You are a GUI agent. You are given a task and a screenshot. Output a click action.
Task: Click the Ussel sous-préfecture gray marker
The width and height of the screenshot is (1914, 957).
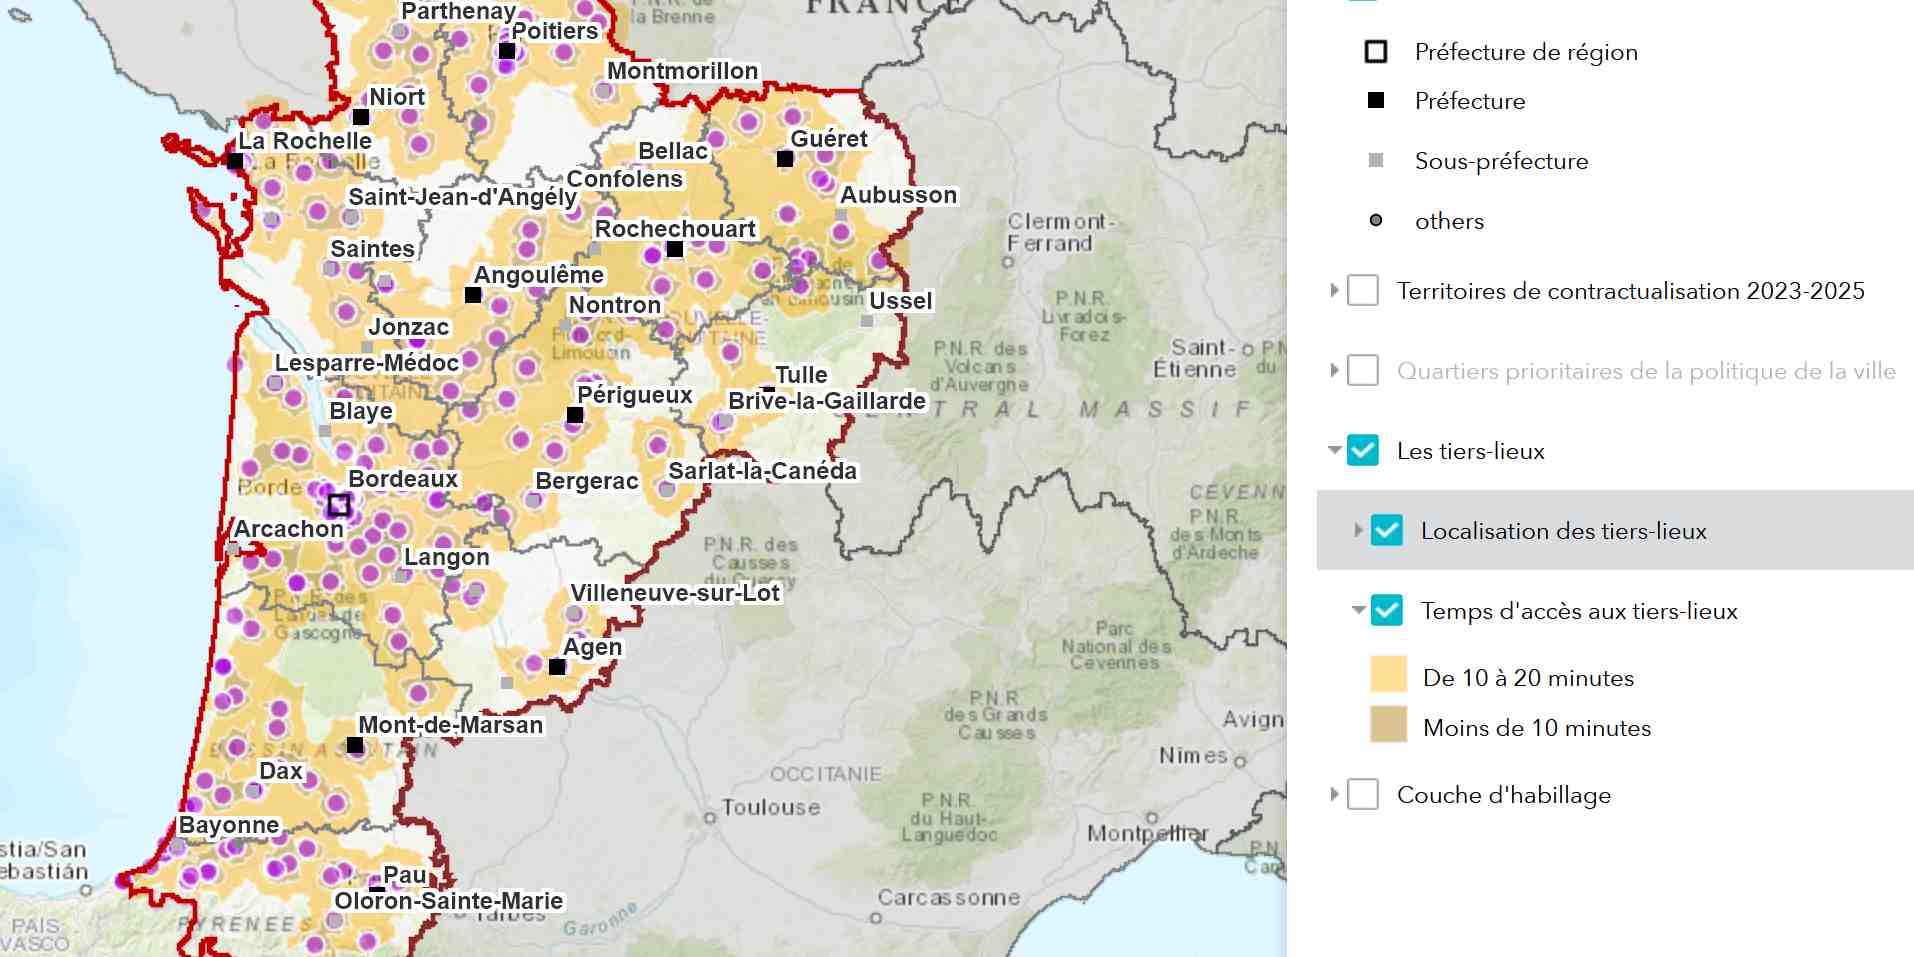click(867, 321)
